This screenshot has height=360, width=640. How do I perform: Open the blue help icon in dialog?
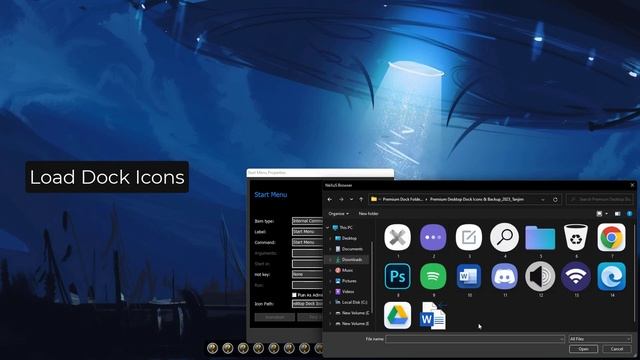pos(629,213)
